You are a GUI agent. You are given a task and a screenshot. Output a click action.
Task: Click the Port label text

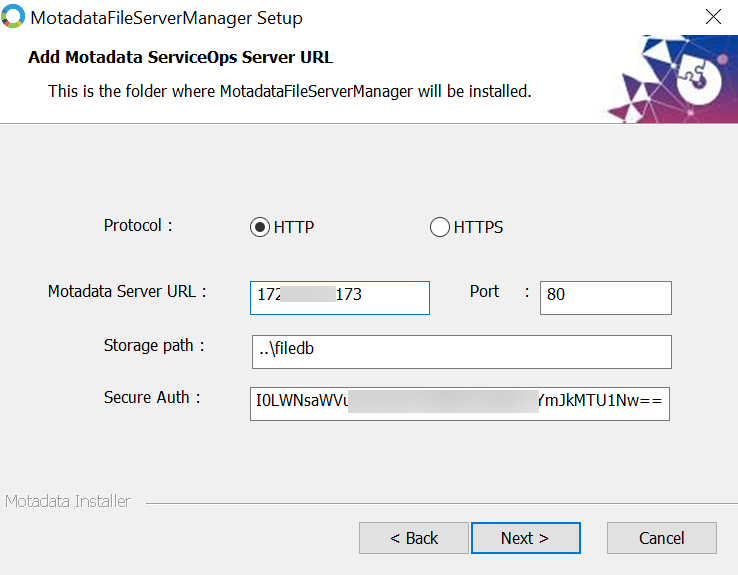coord(485,292)
